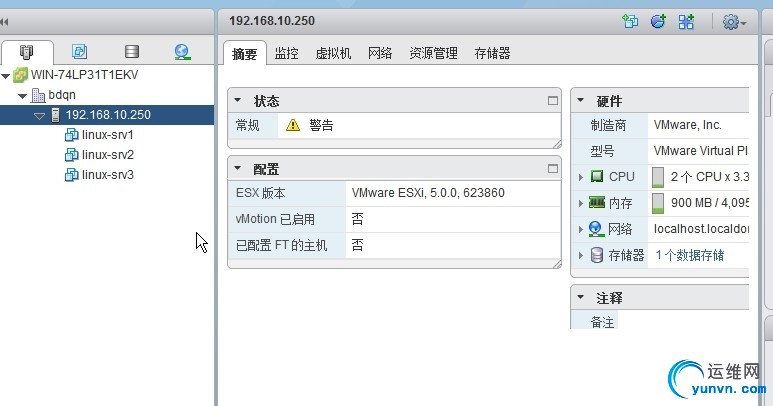
Task: Expand the 存储器 hardware row
Action: point(581,255)
